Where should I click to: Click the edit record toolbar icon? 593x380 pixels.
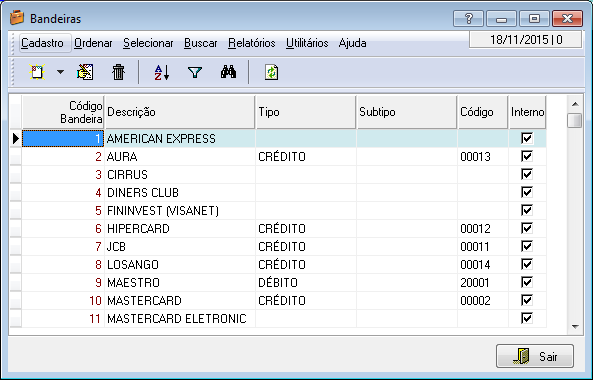pyautogui.click(x=85, y=72)
